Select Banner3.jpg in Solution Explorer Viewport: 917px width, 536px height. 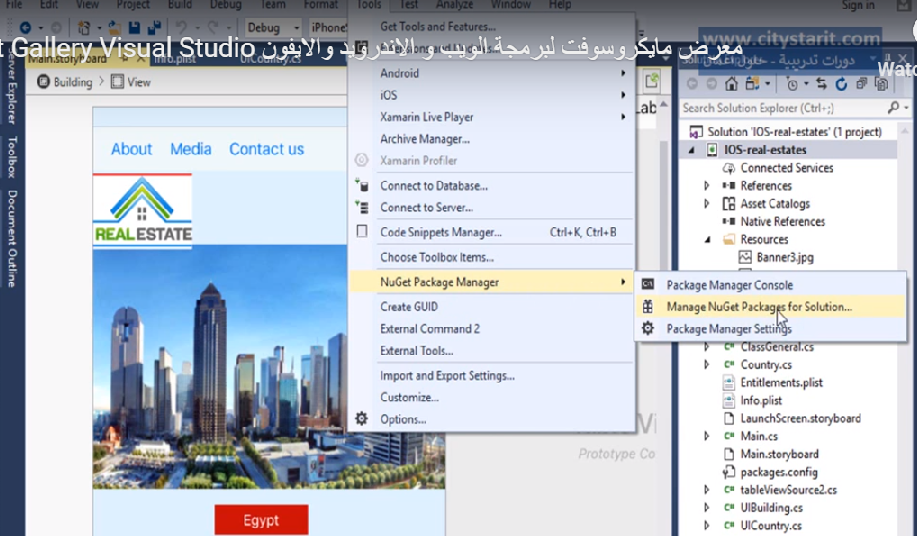785,257
